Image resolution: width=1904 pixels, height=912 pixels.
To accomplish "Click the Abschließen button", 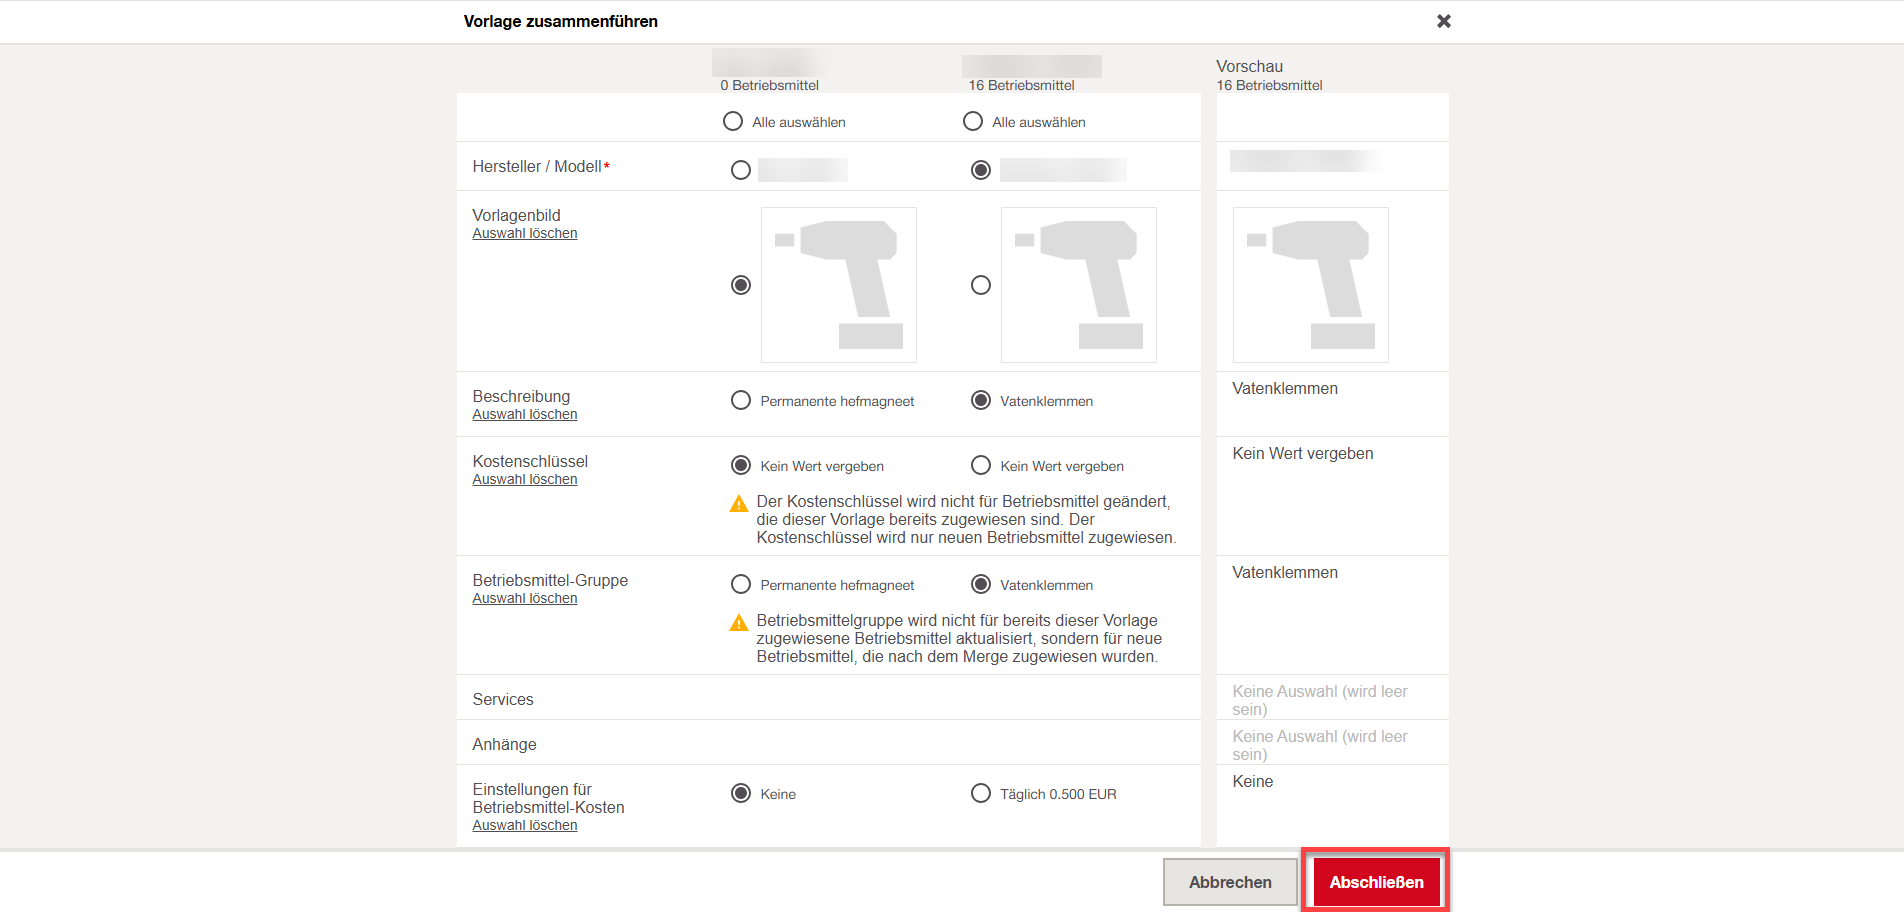I will point(1376,882).
